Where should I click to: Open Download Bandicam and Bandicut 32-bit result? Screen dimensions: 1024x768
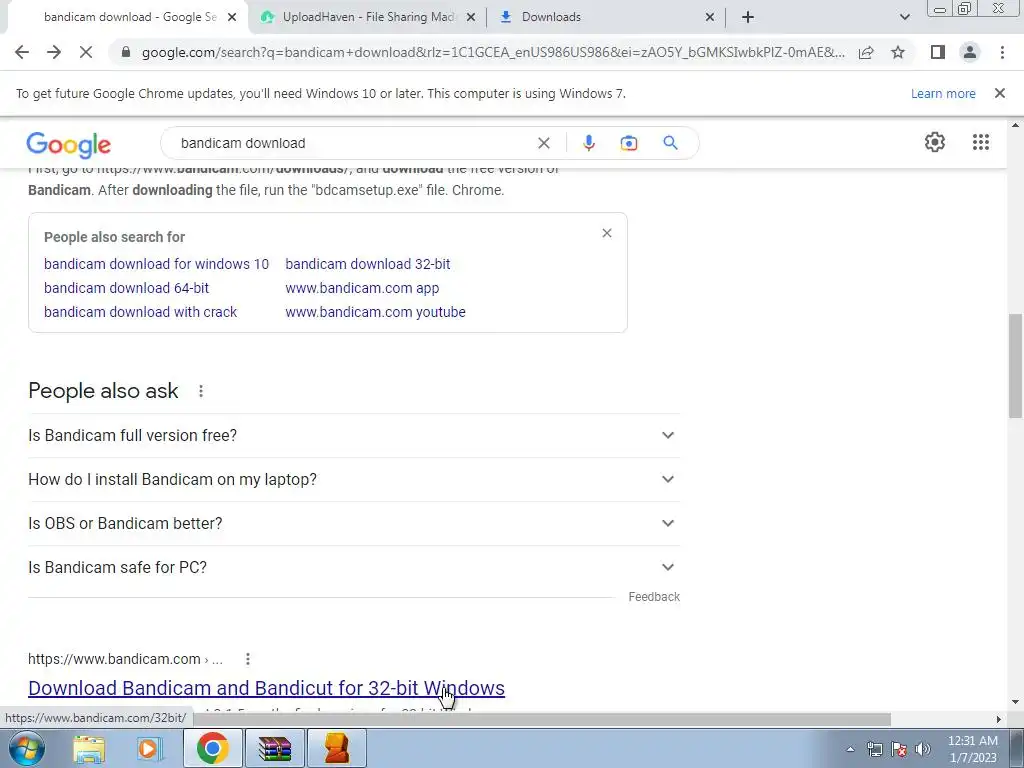click(x=266, y=688)
